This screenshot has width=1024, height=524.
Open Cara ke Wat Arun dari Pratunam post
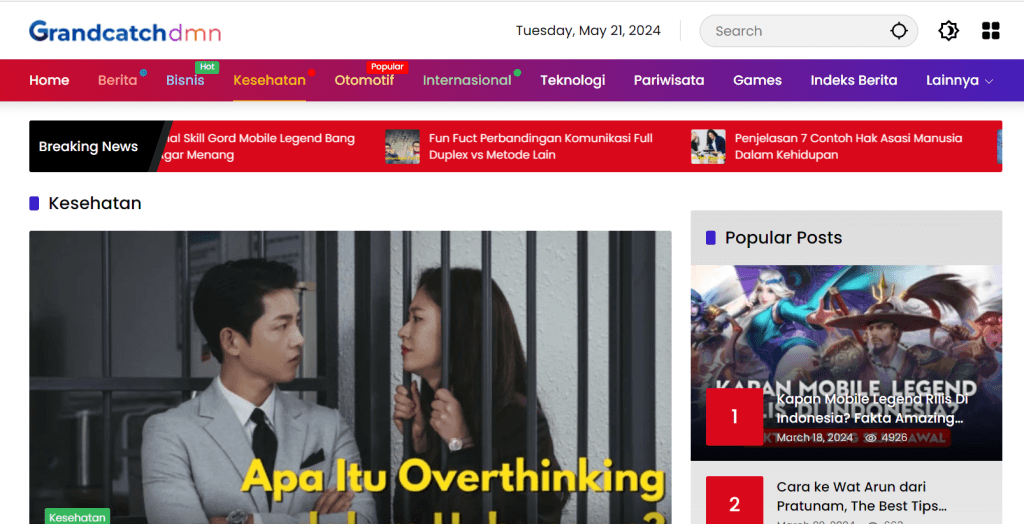coord(861,497)
